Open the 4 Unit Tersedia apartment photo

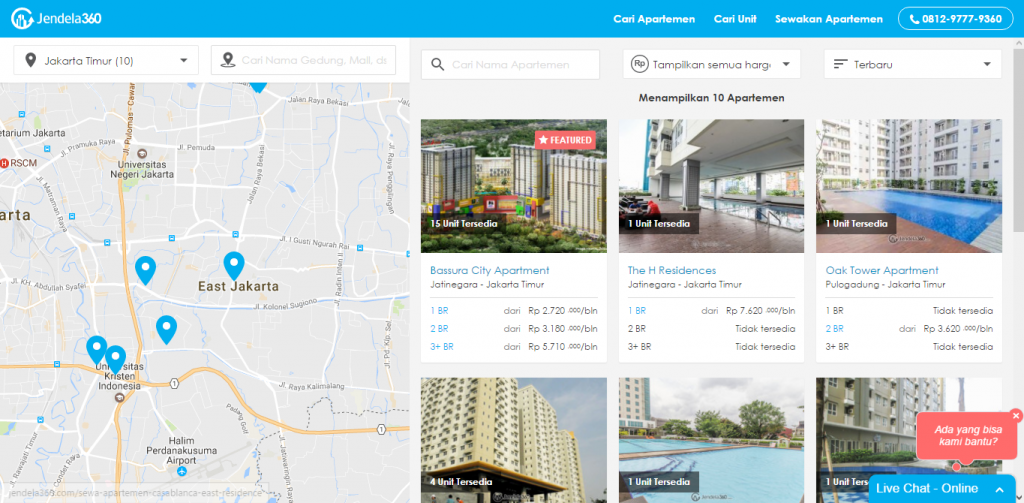[x=514, y=440]
